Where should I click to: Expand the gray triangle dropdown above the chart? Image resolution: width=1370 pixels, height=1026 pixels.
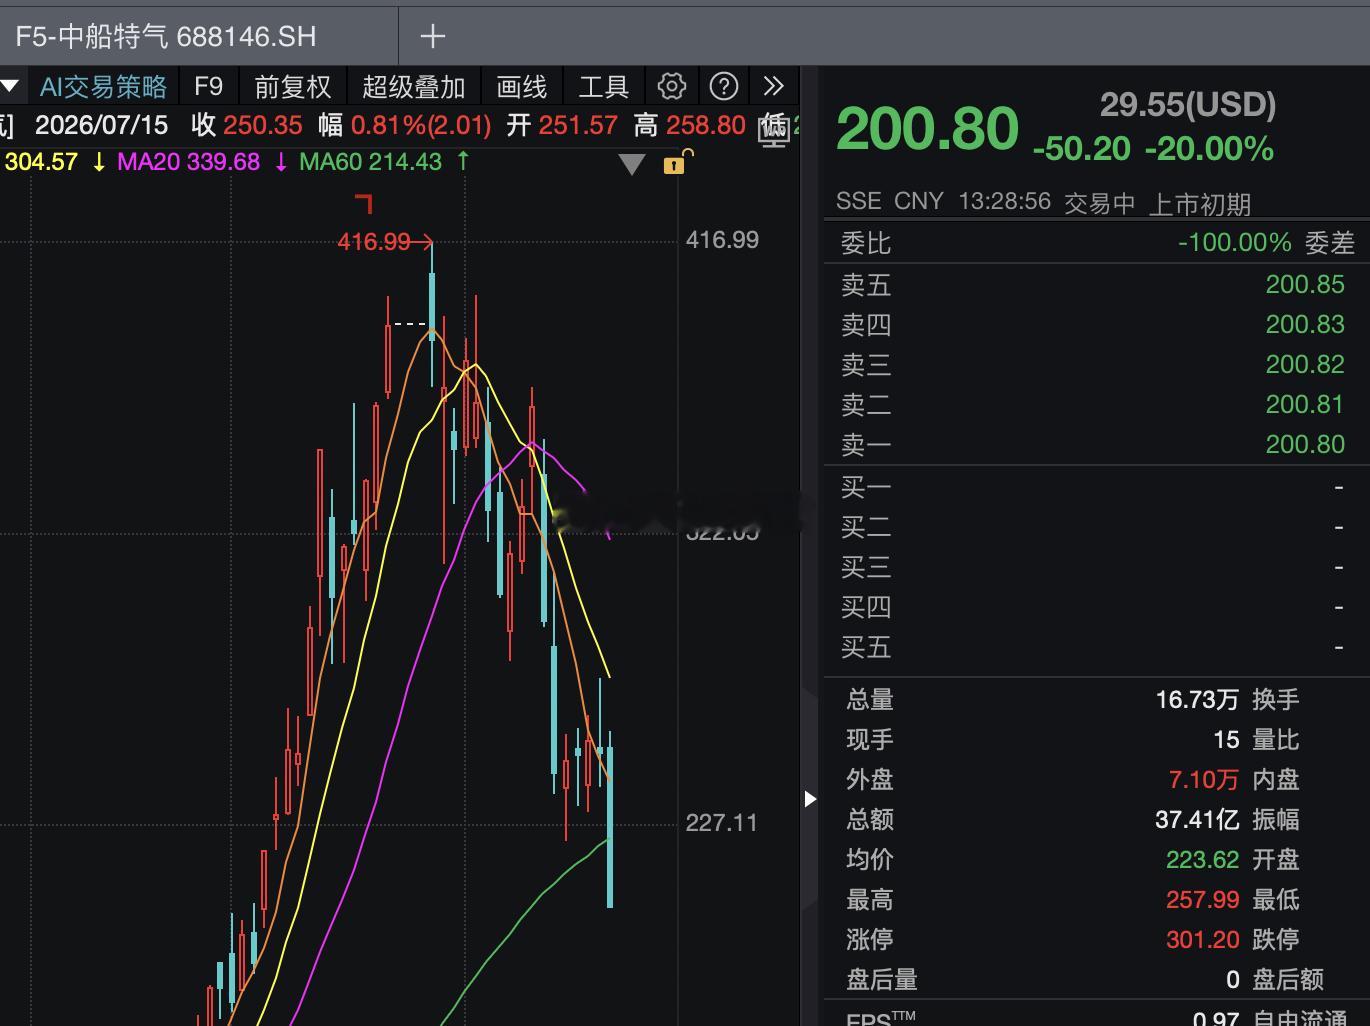631,164
